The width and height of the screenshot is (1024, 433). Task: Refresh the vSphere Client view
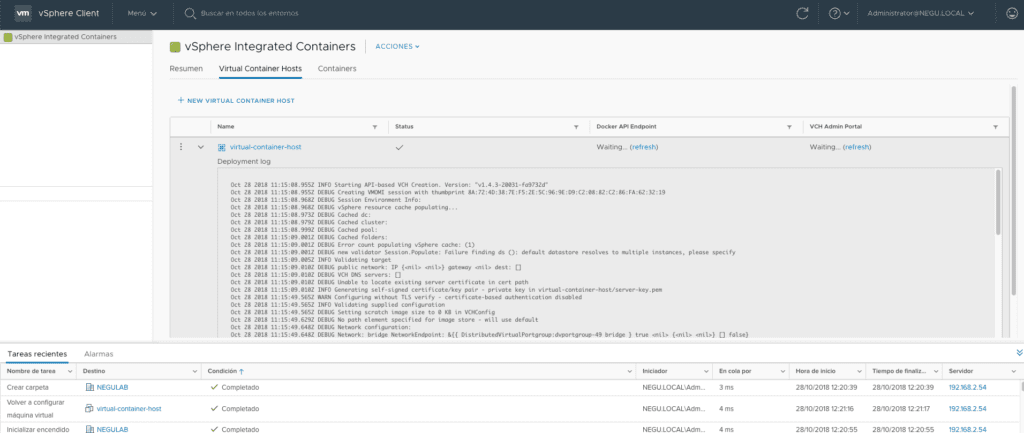click(802, 13)
